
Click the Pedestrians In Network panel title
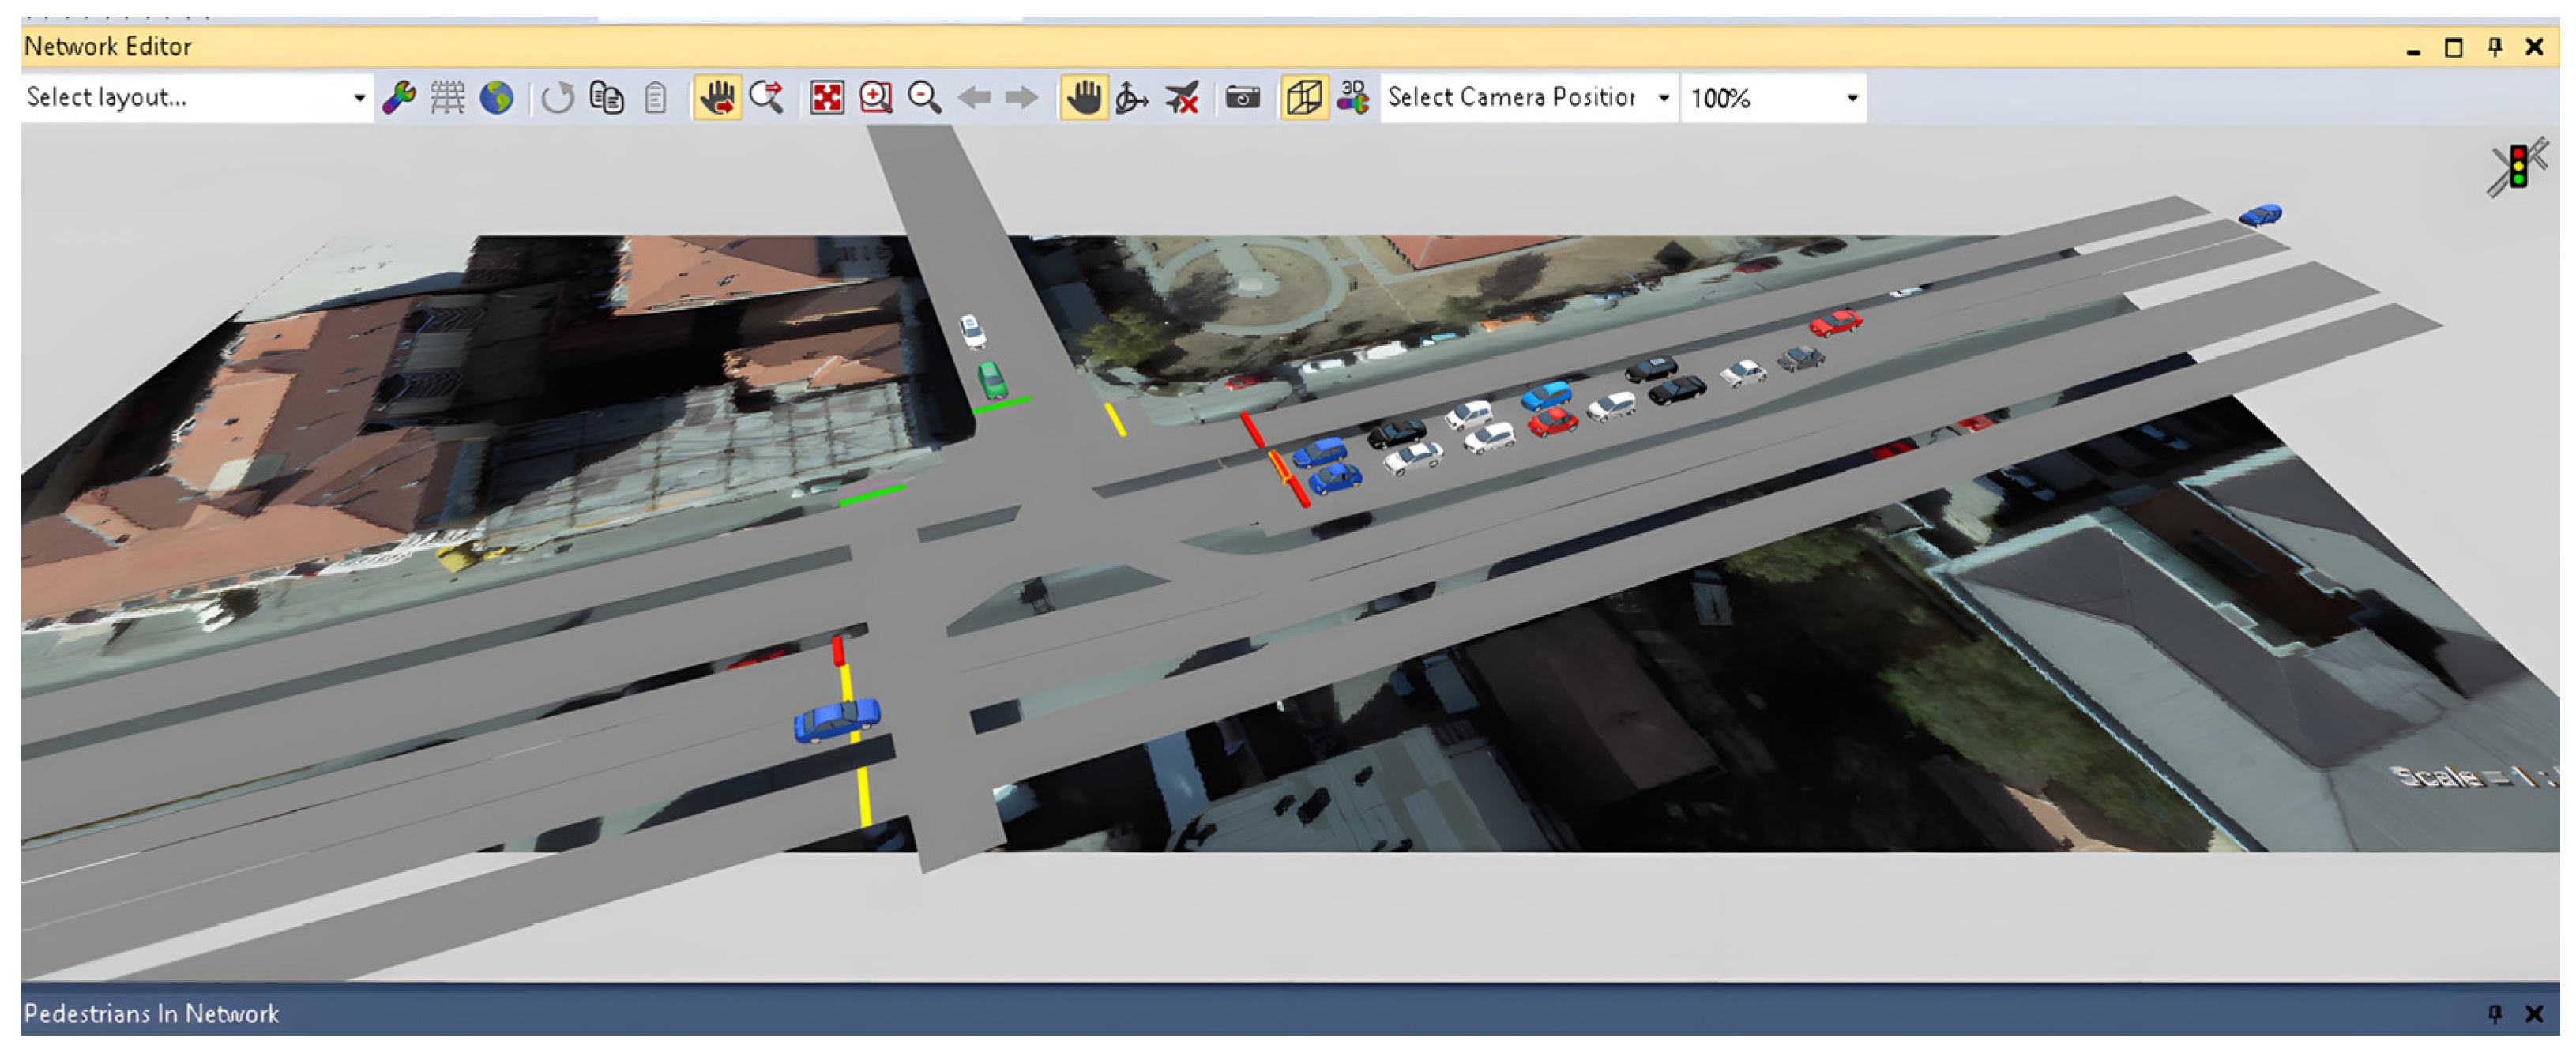pos(151,1013)
